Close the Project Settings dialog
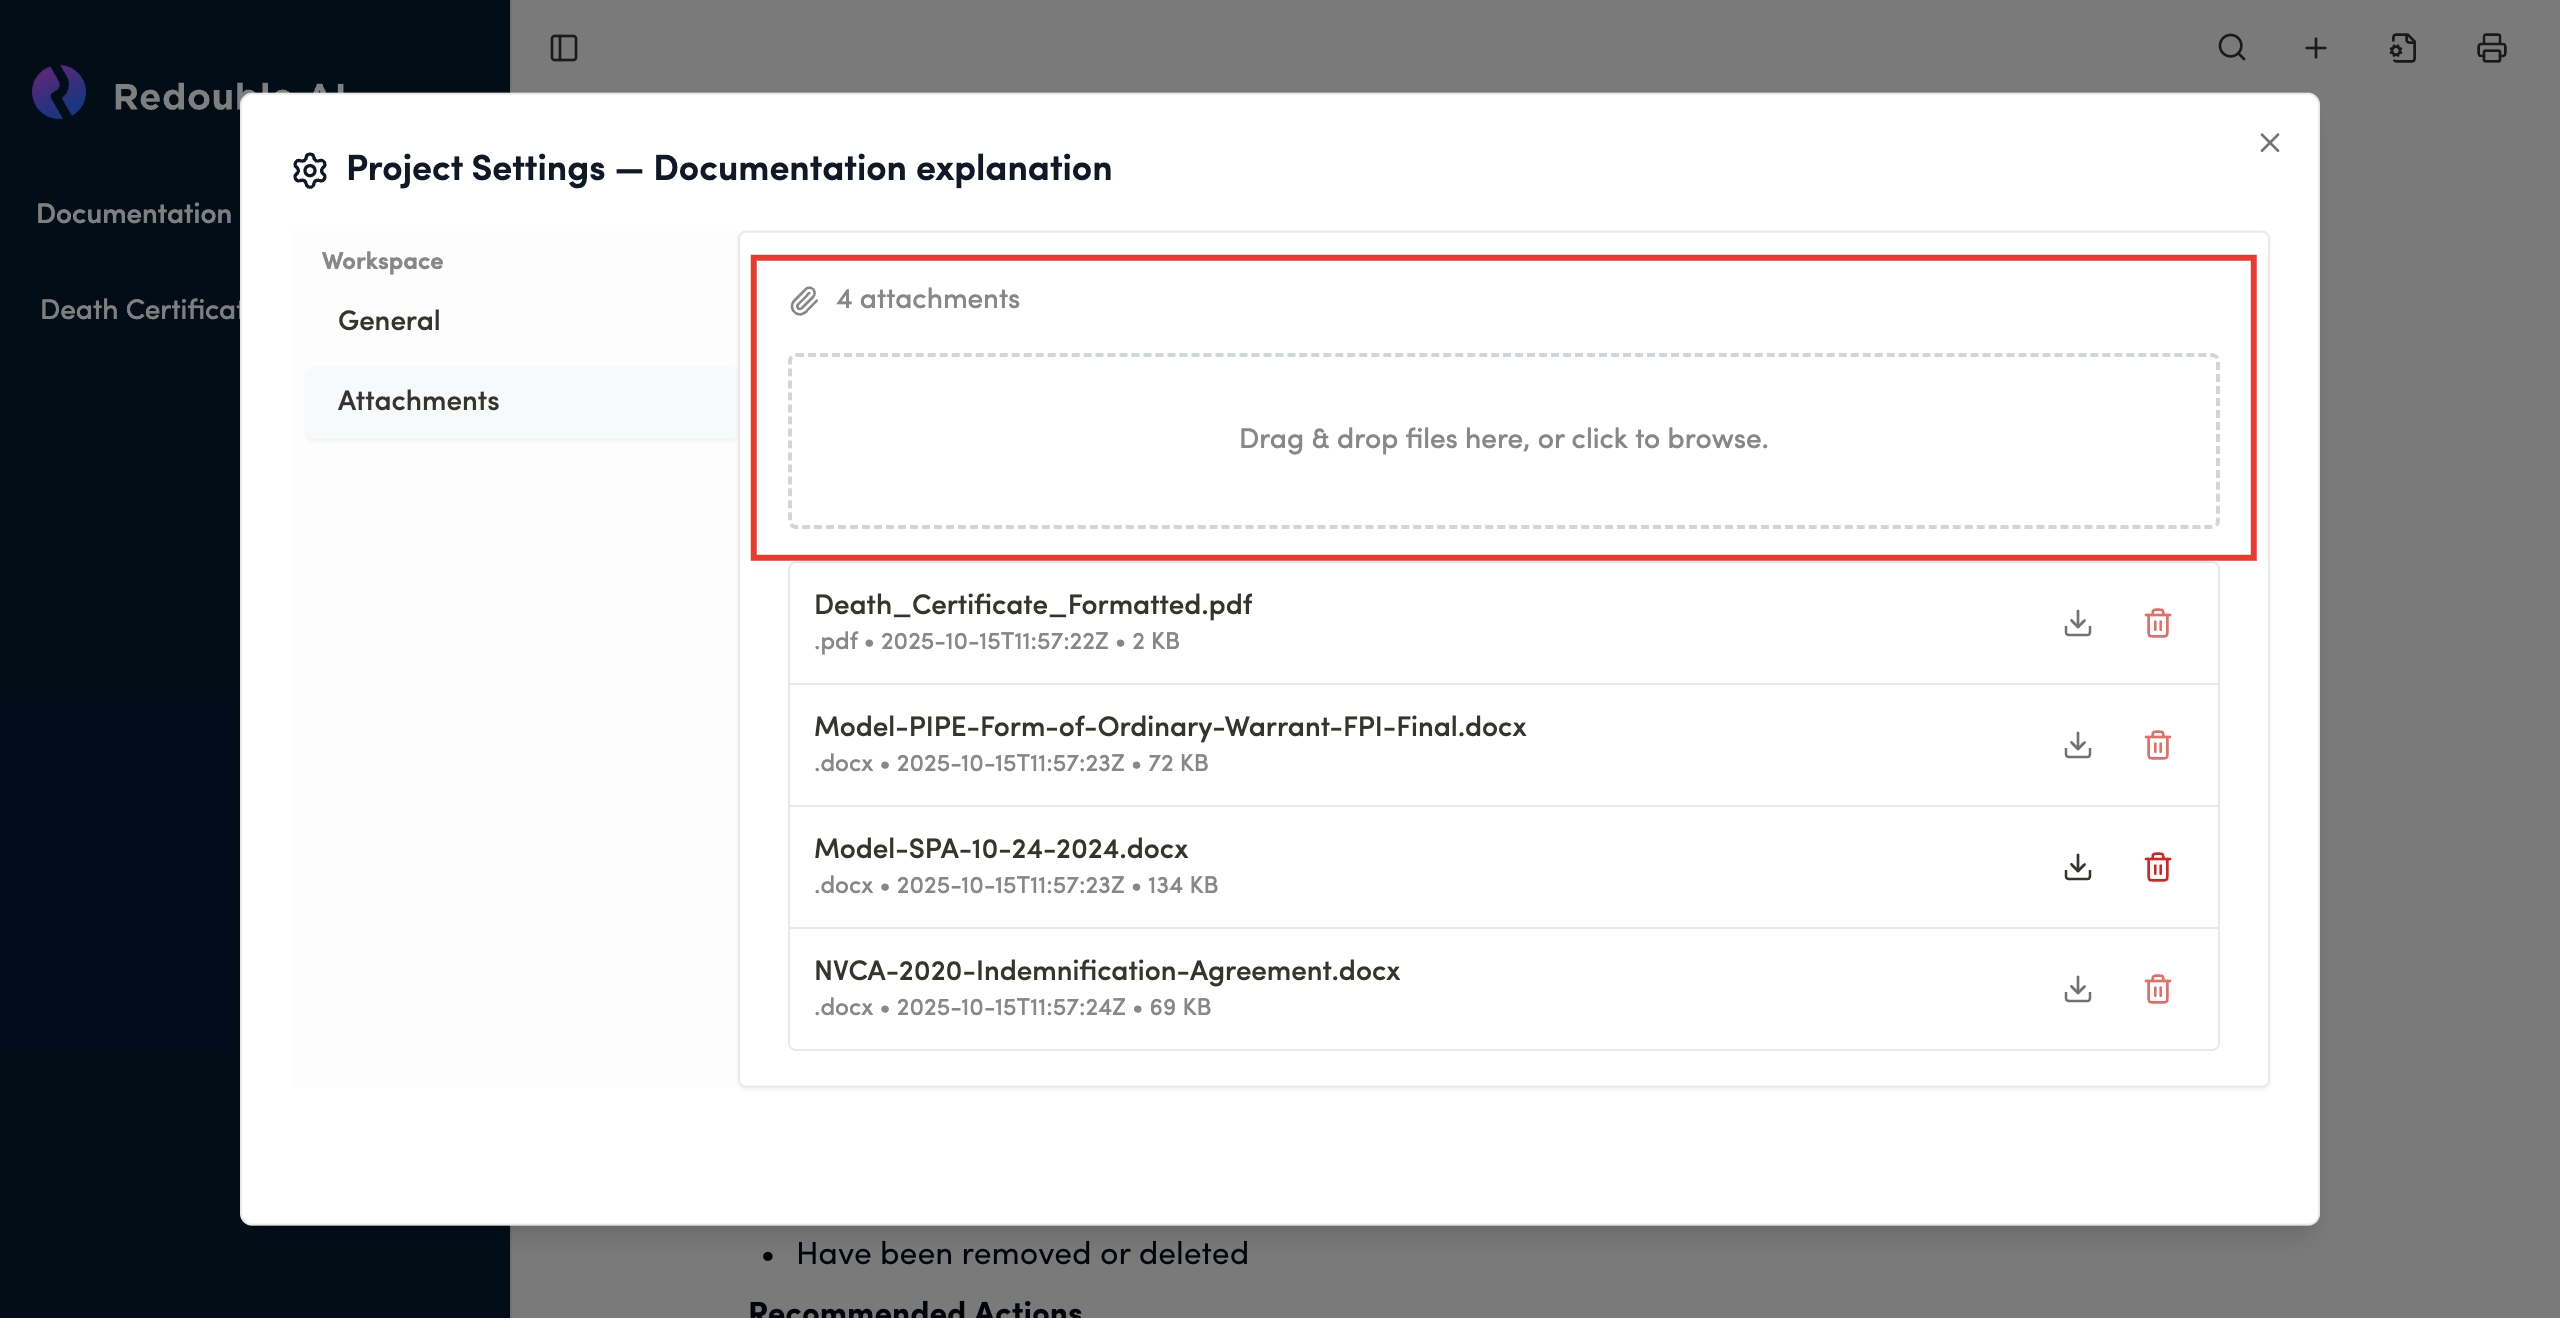This screenshot has height=1318, width=2560. 2269,143
